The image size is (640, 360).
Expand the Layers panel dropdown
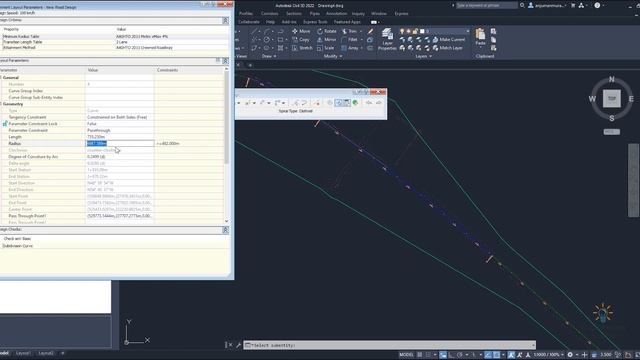(424, 56)
